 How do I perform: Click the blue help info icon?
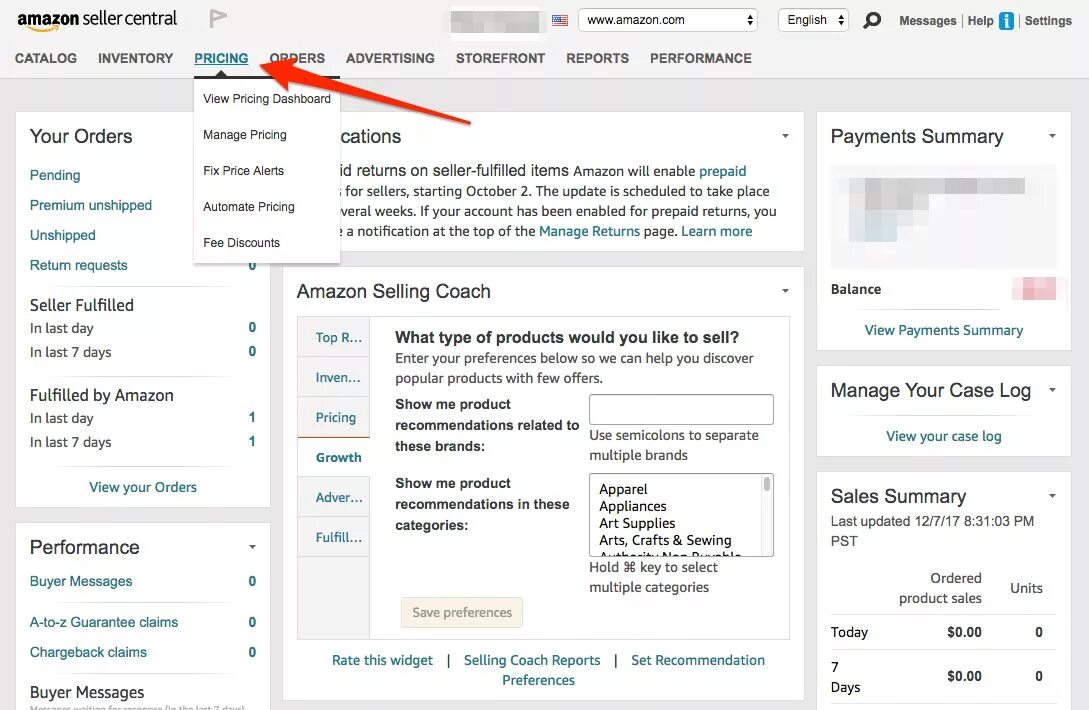click(x=1006, y=21)
